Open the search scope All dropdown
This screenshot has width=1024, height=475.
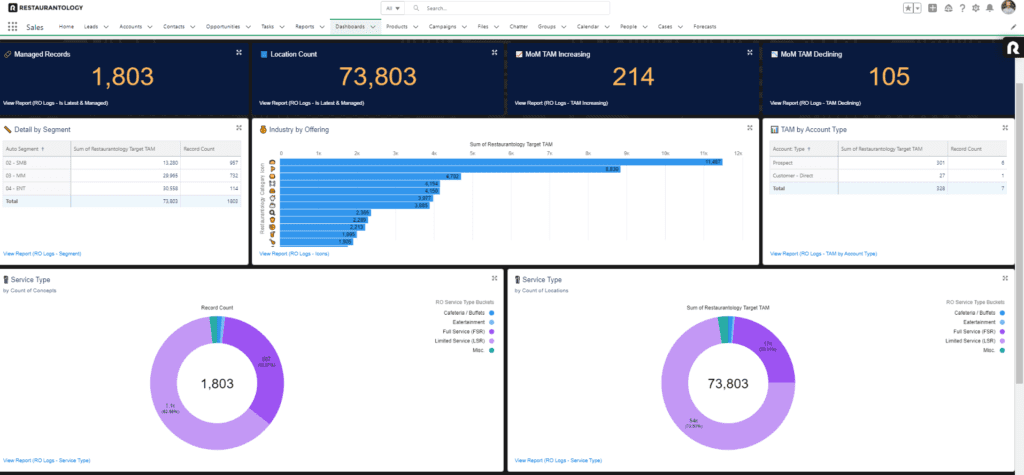coord(392,8)
